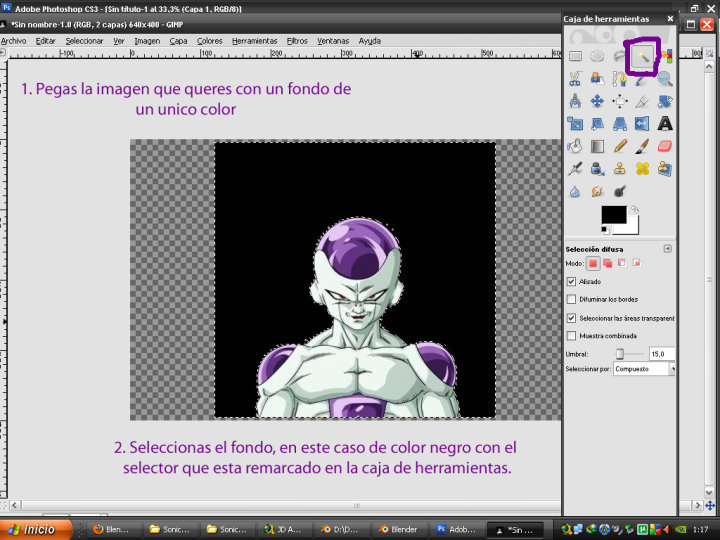Uncheck the Alisado checkbox
This screenshot has height=540, width=720.
tap(571, 281)
